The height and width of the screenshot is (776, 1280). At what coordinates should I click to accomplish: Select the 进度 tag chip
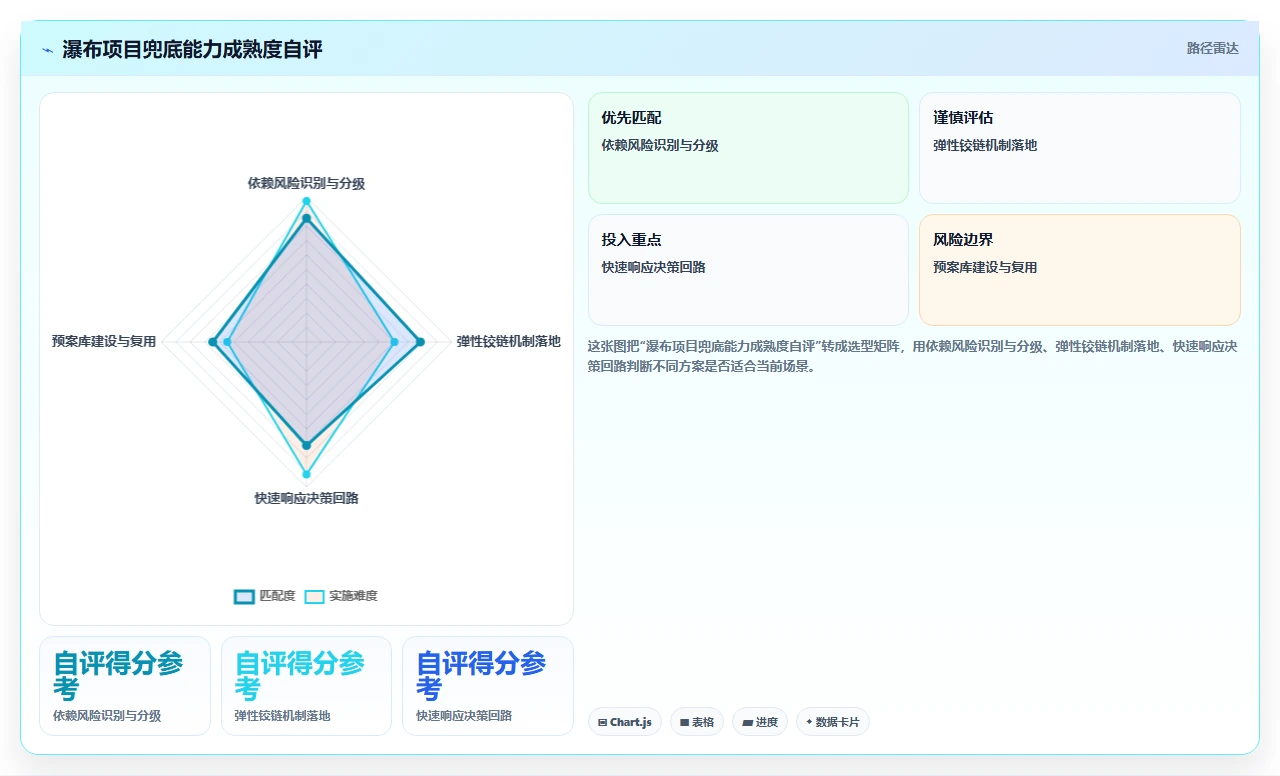pos(760,722)
